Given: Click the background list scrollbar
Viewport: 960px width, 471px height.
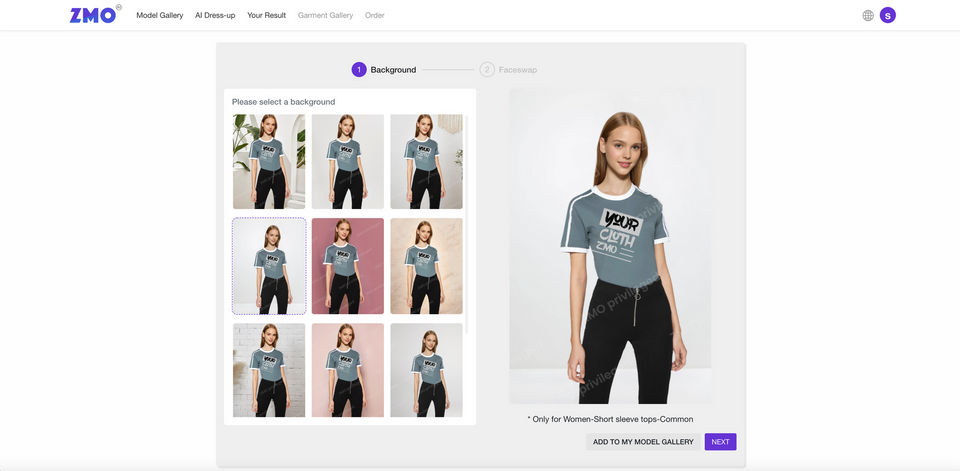Looking at the screenshot, I should pos(468,230).
